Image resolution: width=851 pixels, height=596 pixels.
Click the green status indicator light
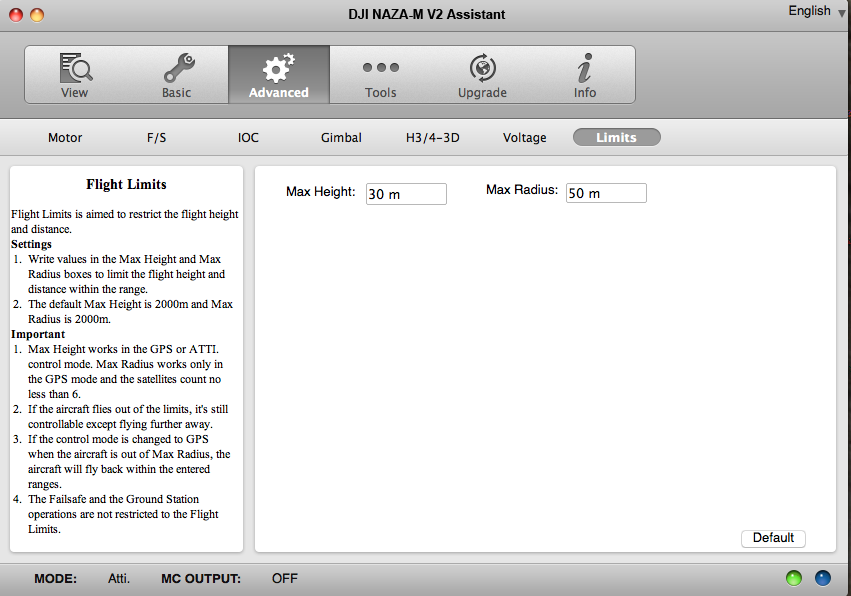click(x=794, y=578)
